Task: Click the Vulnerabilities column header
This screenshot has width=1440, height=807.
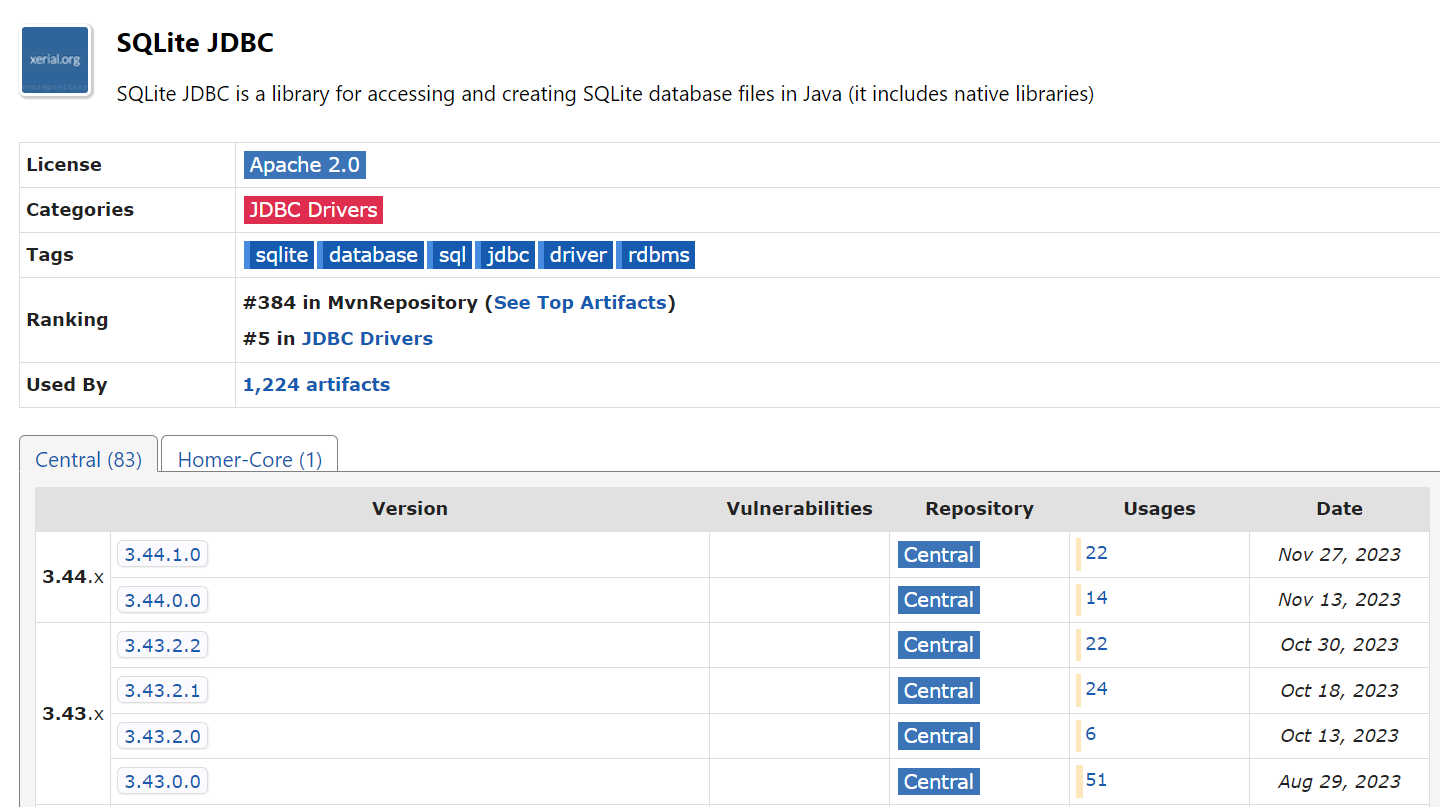Action: point(800,509)
